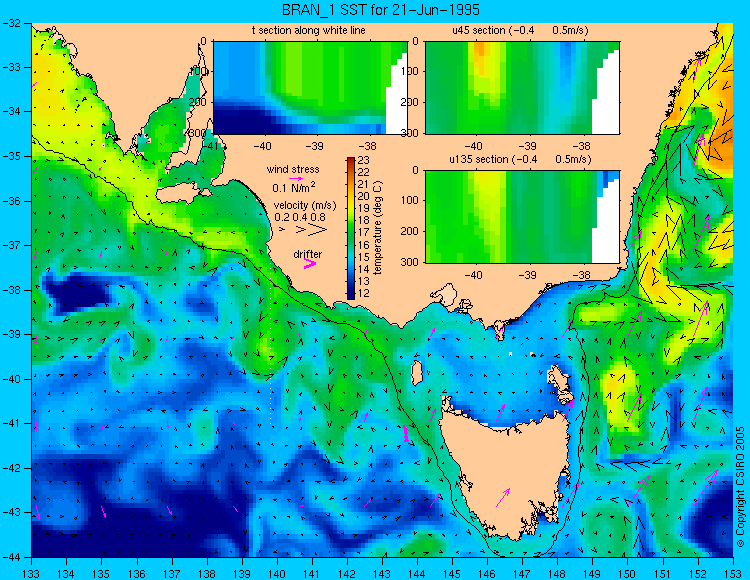The image size is (750, 580).
Task: Click colorbar tick value 23
Action: coord(364,161)
